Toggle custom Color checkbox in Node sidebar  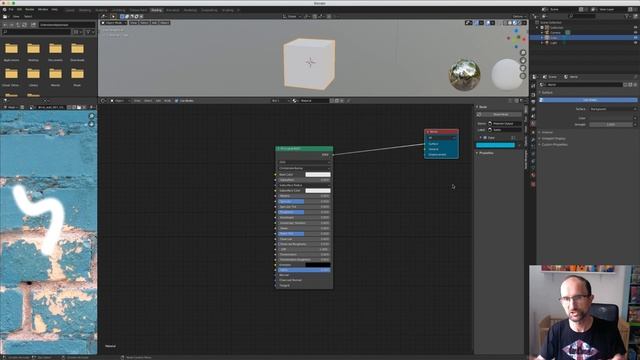coord(485,138)
